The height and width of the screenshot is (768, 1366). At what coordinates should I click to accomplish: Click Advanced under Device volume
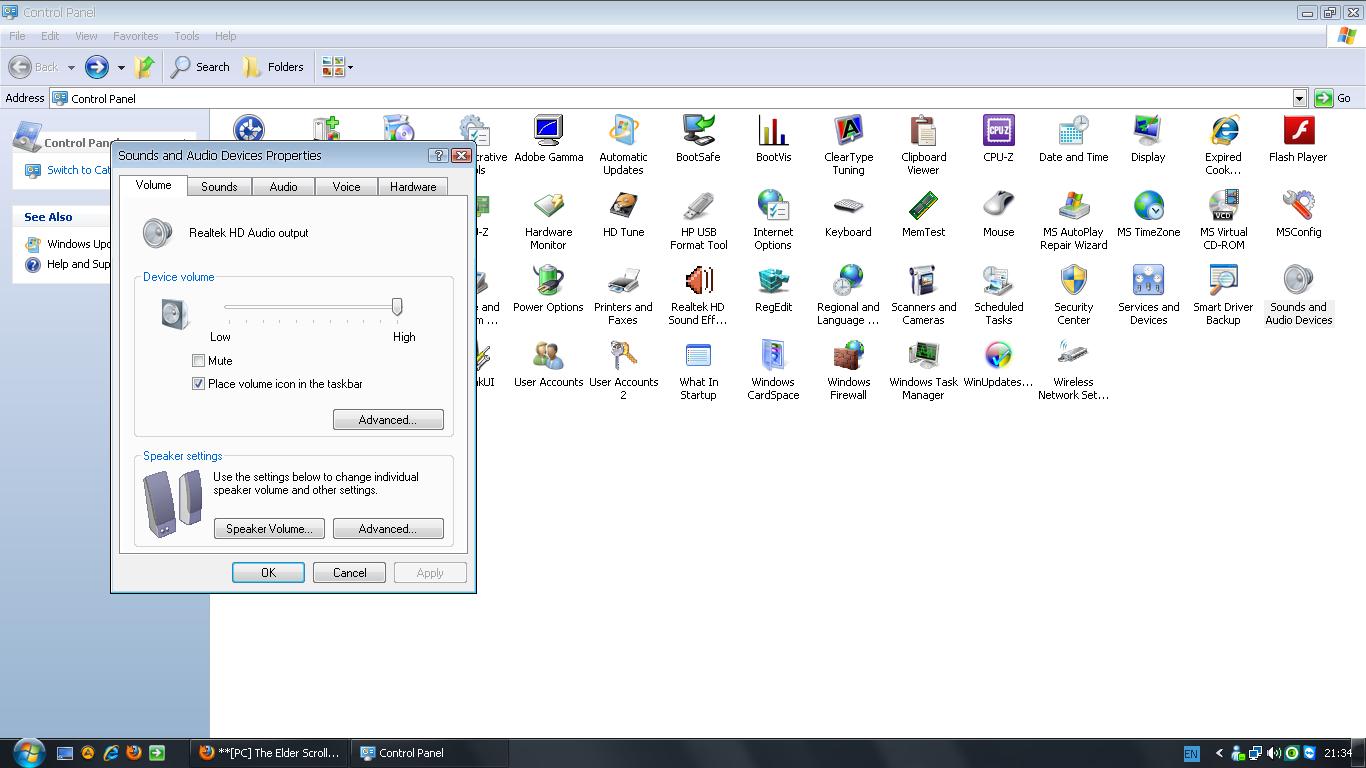(388, 420)
